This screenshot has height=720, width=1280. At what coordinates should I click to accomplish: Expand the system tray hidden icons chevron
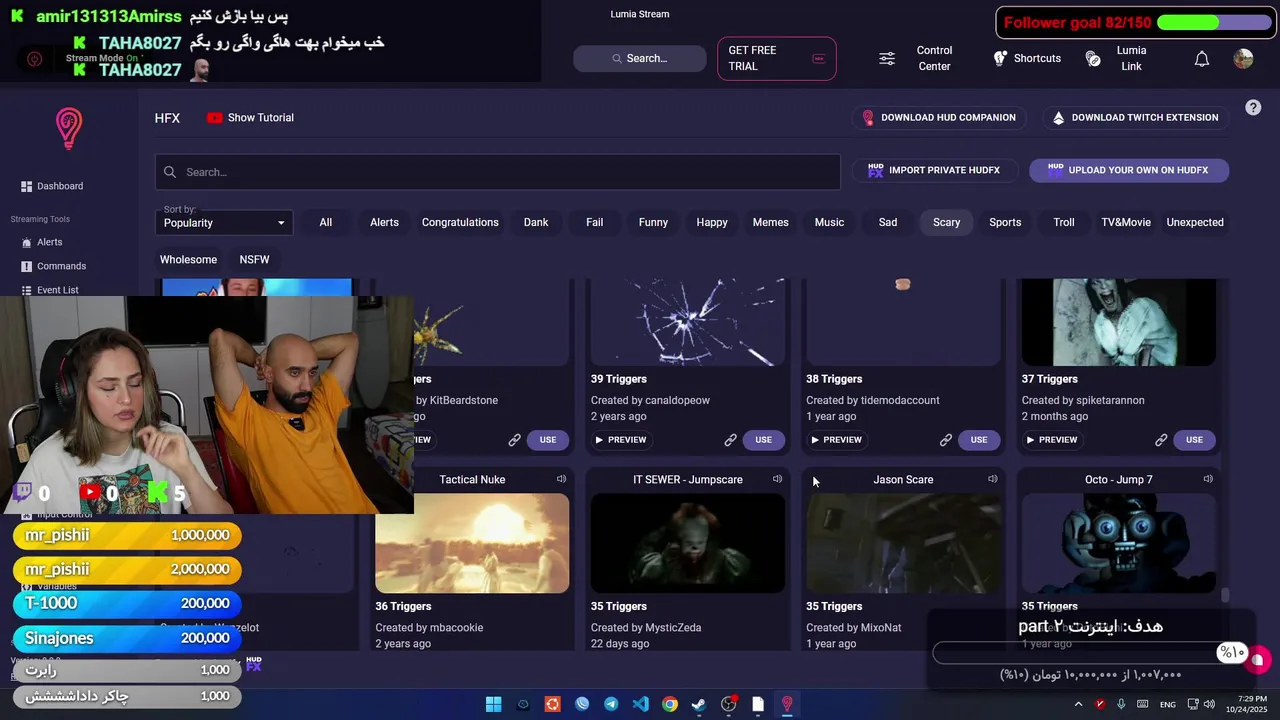1078,704
